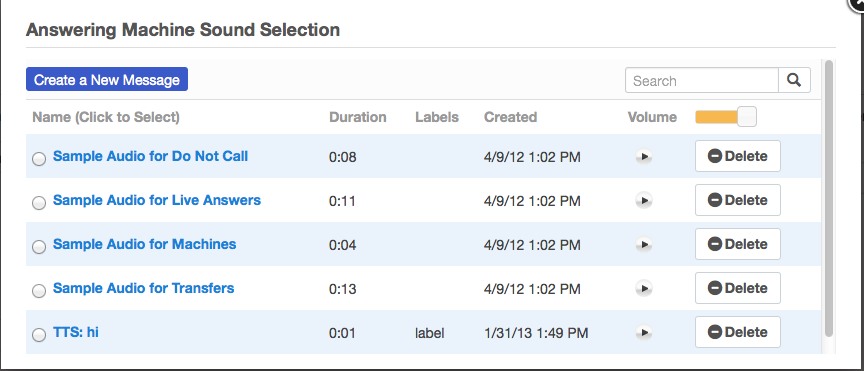Image resolution: width=864 pixels, height=371 pixels.
Task: Open the Sample Audio for Machines link
Action: 144,244
